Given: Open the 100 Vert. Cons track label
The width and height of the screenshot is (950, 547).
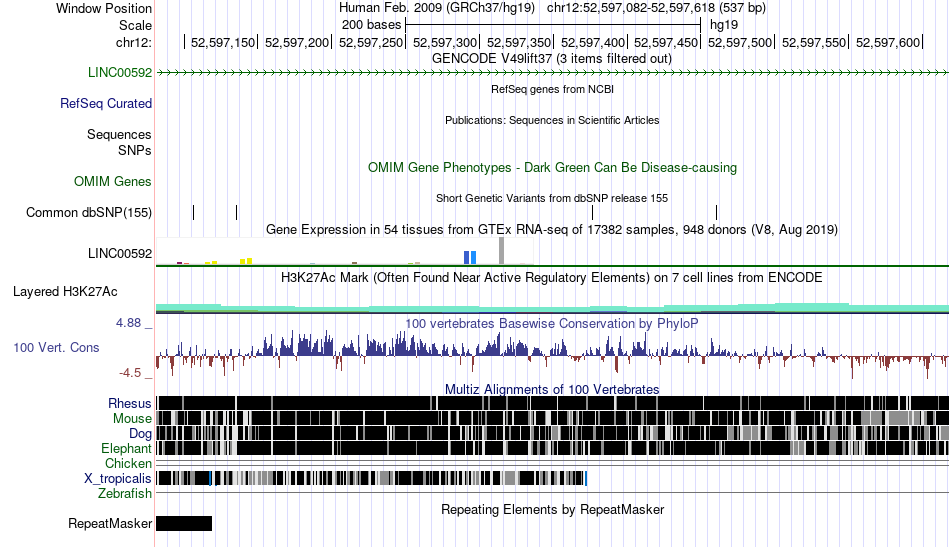Looking at the screenshot, I should pyautogui.click(x=56, y=348).
